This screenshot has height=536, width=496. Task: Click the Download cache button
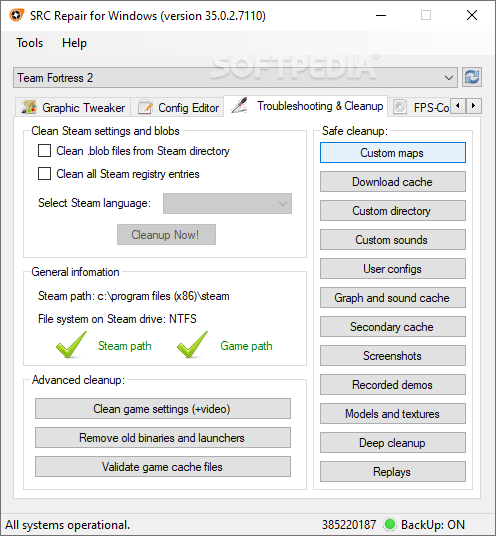(x=393, y=182)
